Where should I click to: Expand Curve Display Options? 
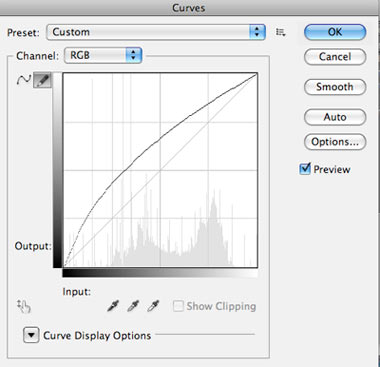coord(31,335)
